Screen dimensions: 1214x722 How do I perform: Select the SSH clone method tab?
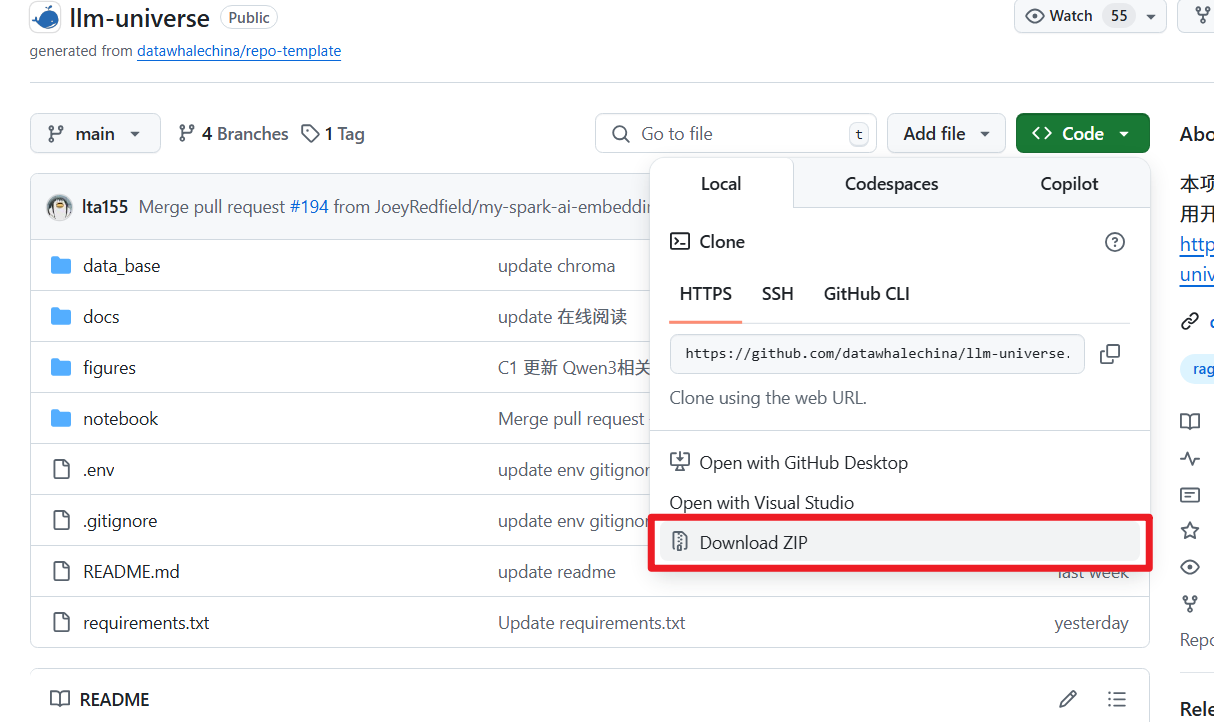click(777, 293)
